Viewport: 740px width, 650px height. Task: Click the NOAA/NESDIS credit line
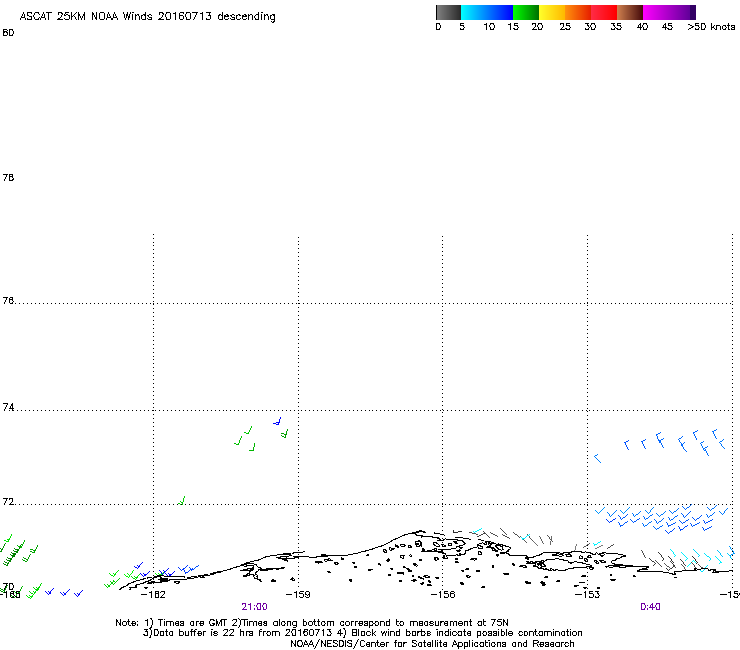(x=432, y=644)
